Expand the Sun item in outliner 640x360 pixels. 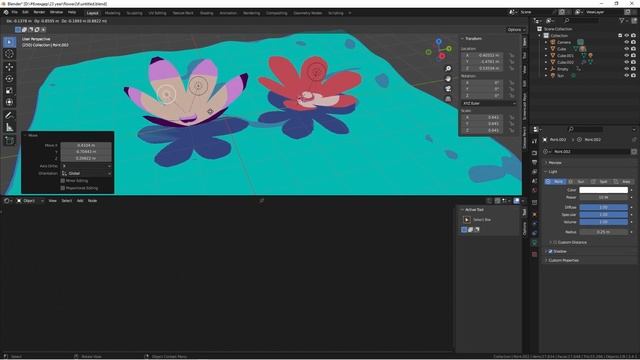546,76
